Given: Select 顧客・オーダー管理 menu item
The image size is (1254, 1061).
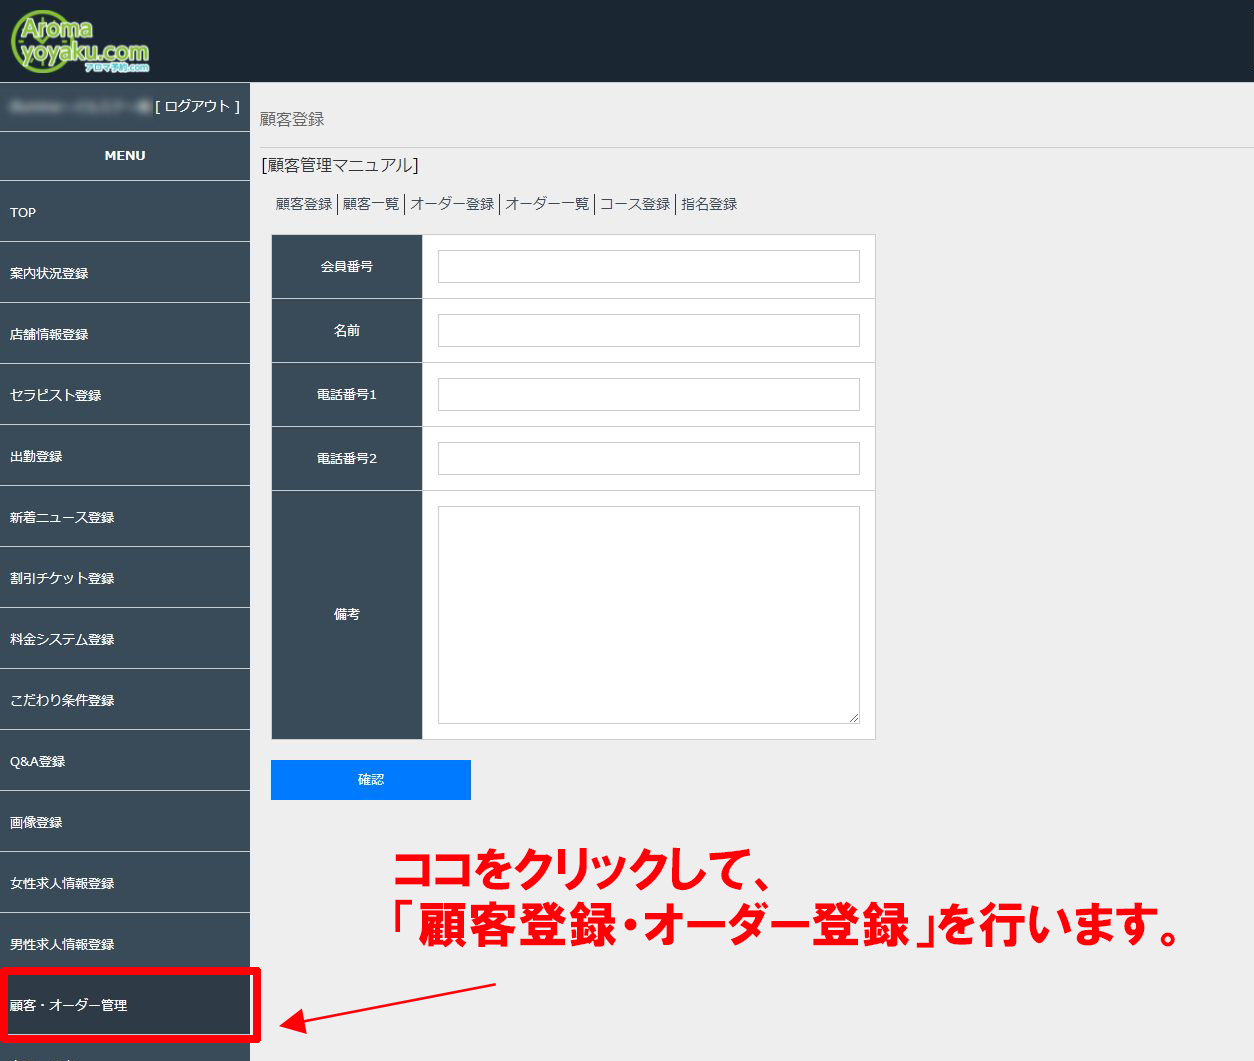Looking at the screenshot, I should point(69,1005).
